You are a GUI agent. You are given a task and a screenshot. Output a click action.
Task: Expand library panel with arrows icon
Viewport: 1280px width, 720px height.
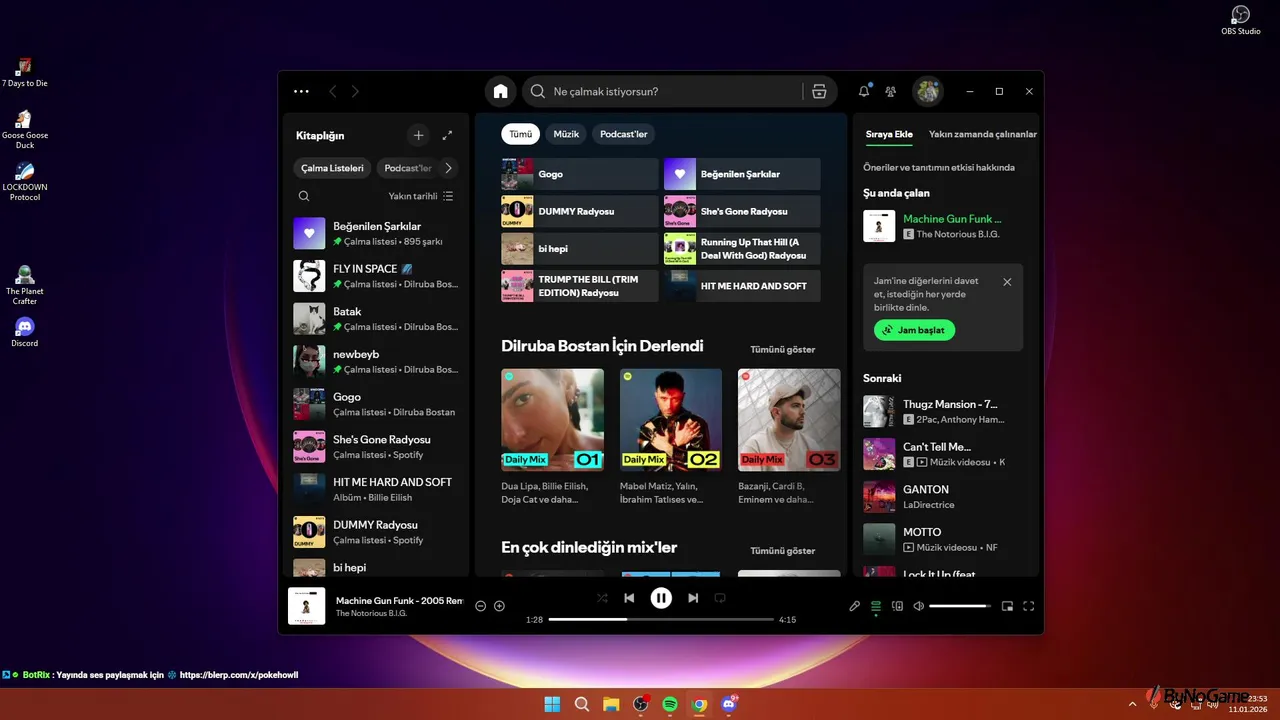pyautogui.click(x=447, y=135)
